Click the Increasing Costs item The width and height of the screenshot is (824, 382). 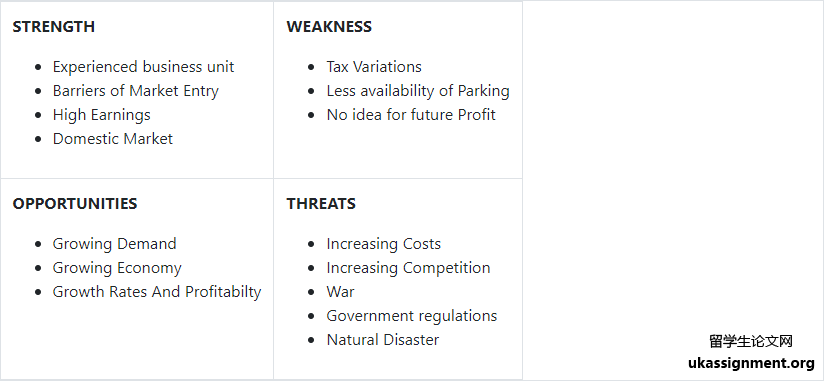(x=384, y=244)
